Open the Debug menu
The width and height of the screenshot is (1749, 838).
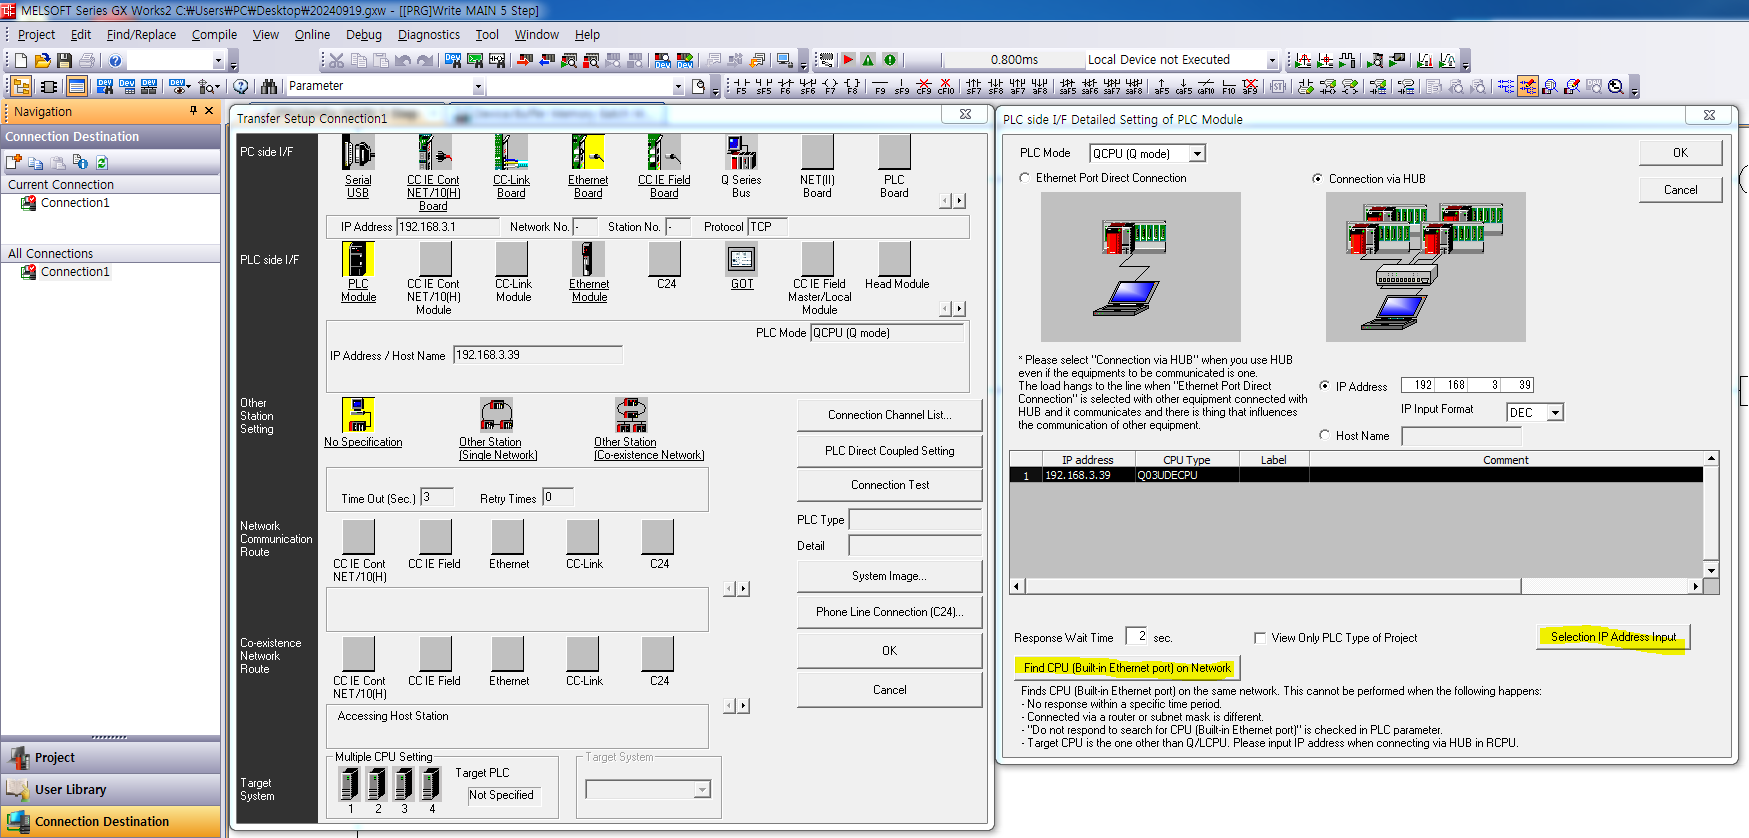[x=364, y=34]
